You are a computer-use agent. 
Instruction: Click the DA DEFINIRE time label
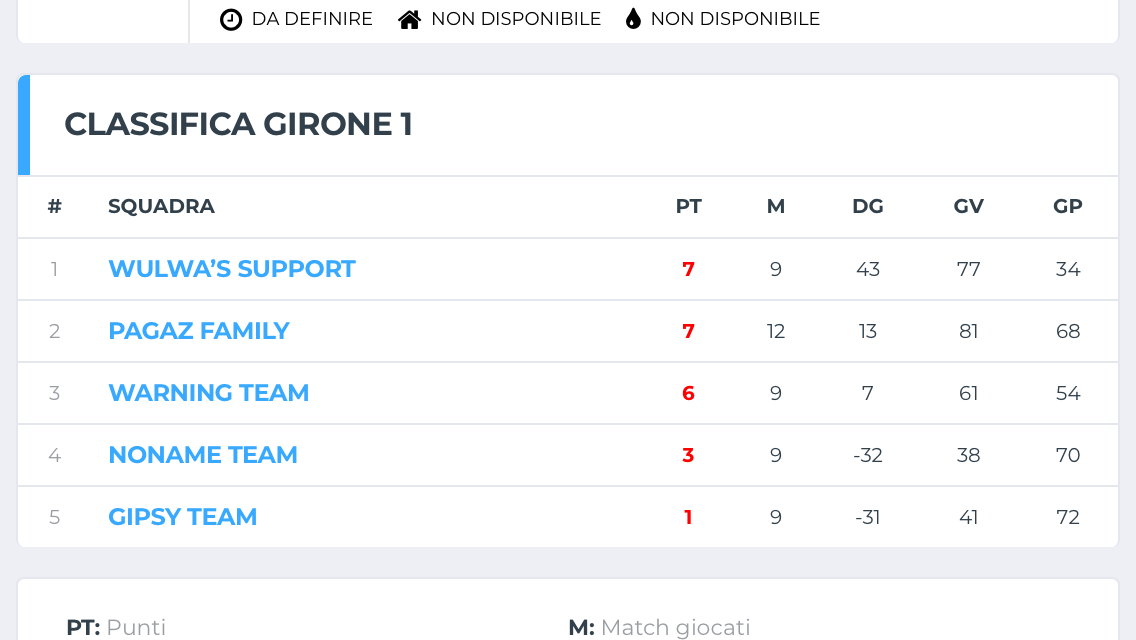coord(312,19)
